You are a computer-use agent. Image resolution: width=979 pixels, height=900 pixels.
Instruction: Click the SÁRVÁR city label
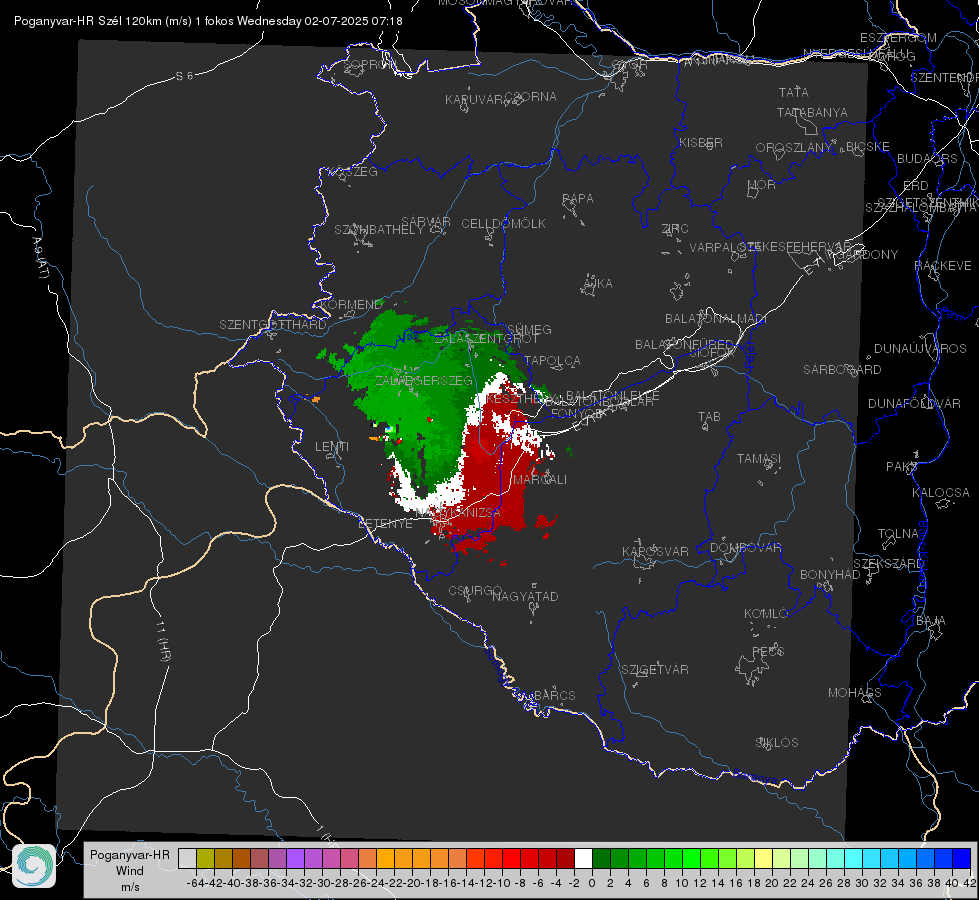[x=426, y=222]
